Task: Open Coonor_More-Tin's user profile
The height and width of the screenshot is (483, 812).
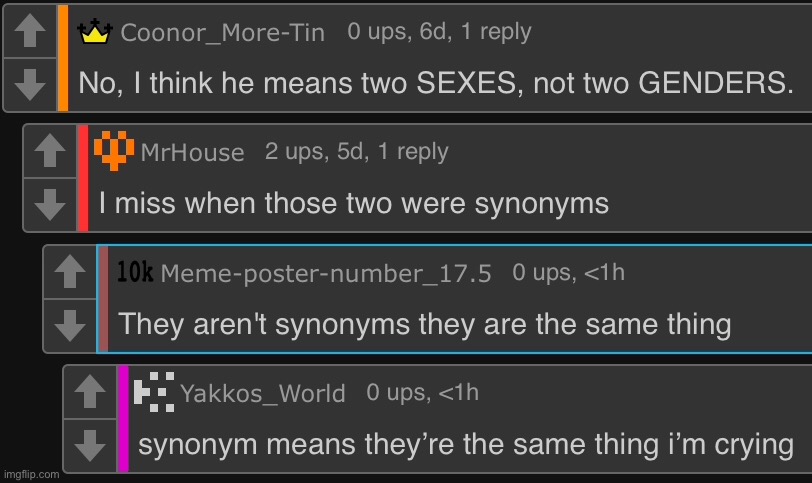Action: pos(222,33)
